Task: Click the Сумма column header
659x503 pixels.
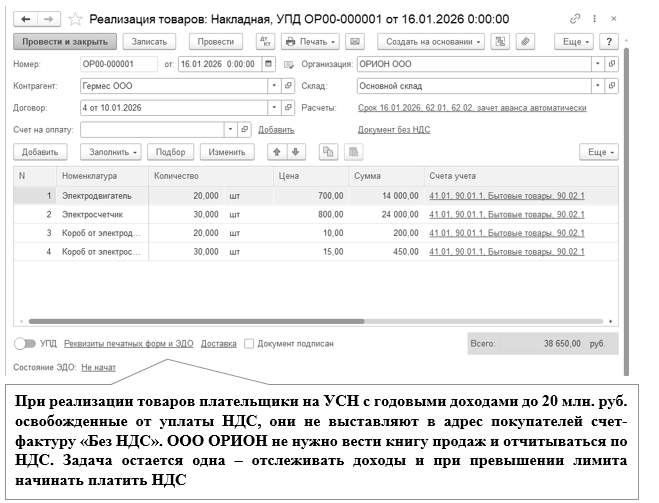Action: tap(386, 176)
